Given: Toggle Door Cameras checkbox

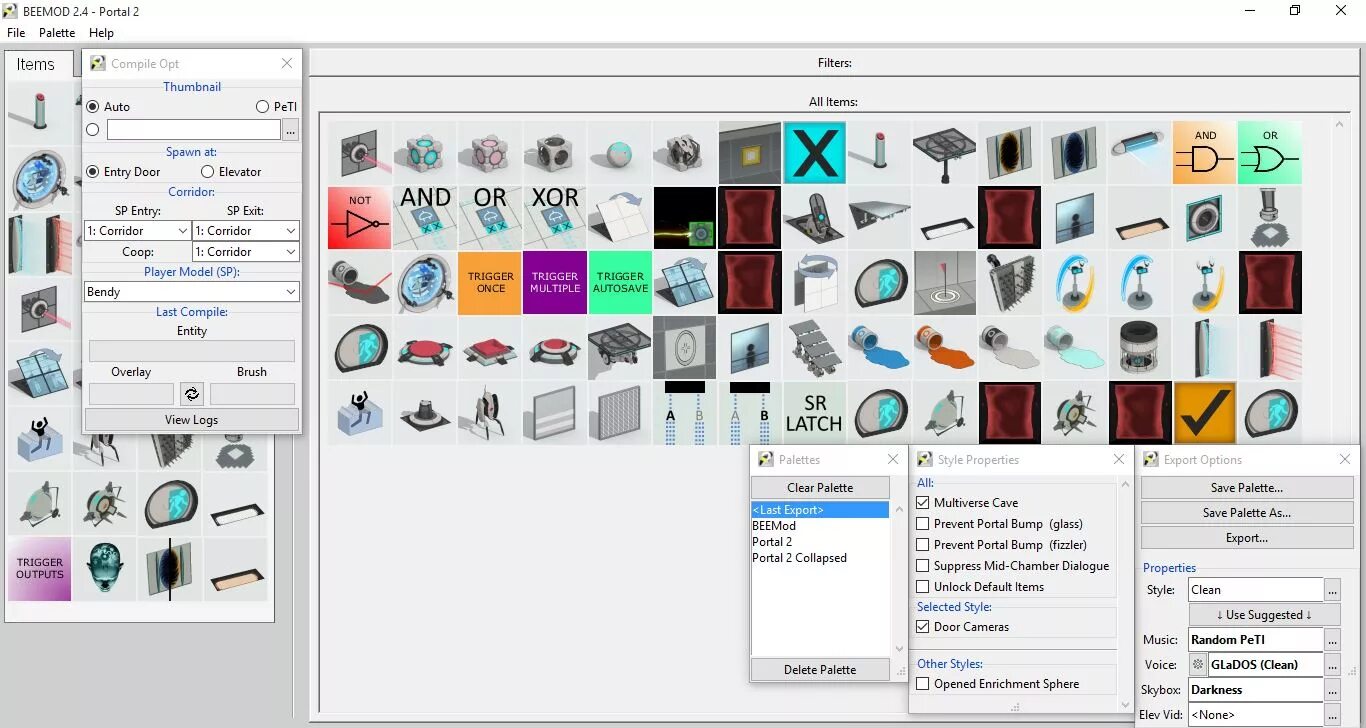Looking at the screenshot, I should (923, 627).
